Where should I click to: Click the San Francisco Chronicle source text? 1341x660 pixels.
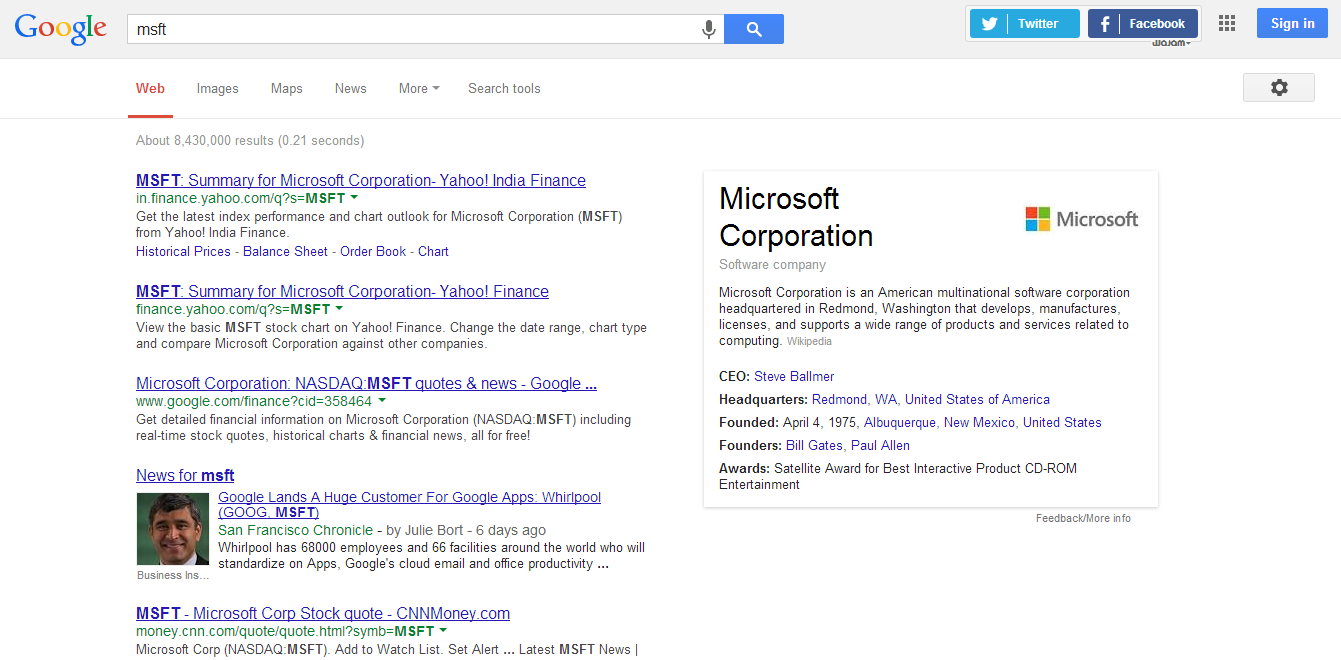[x=295, y=530]
